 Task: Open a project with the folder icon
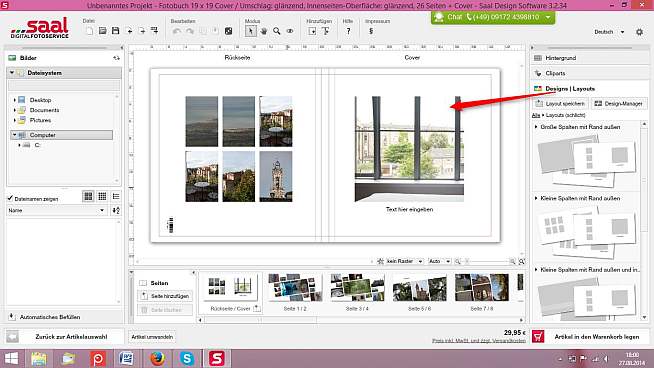tap(103, 31)
